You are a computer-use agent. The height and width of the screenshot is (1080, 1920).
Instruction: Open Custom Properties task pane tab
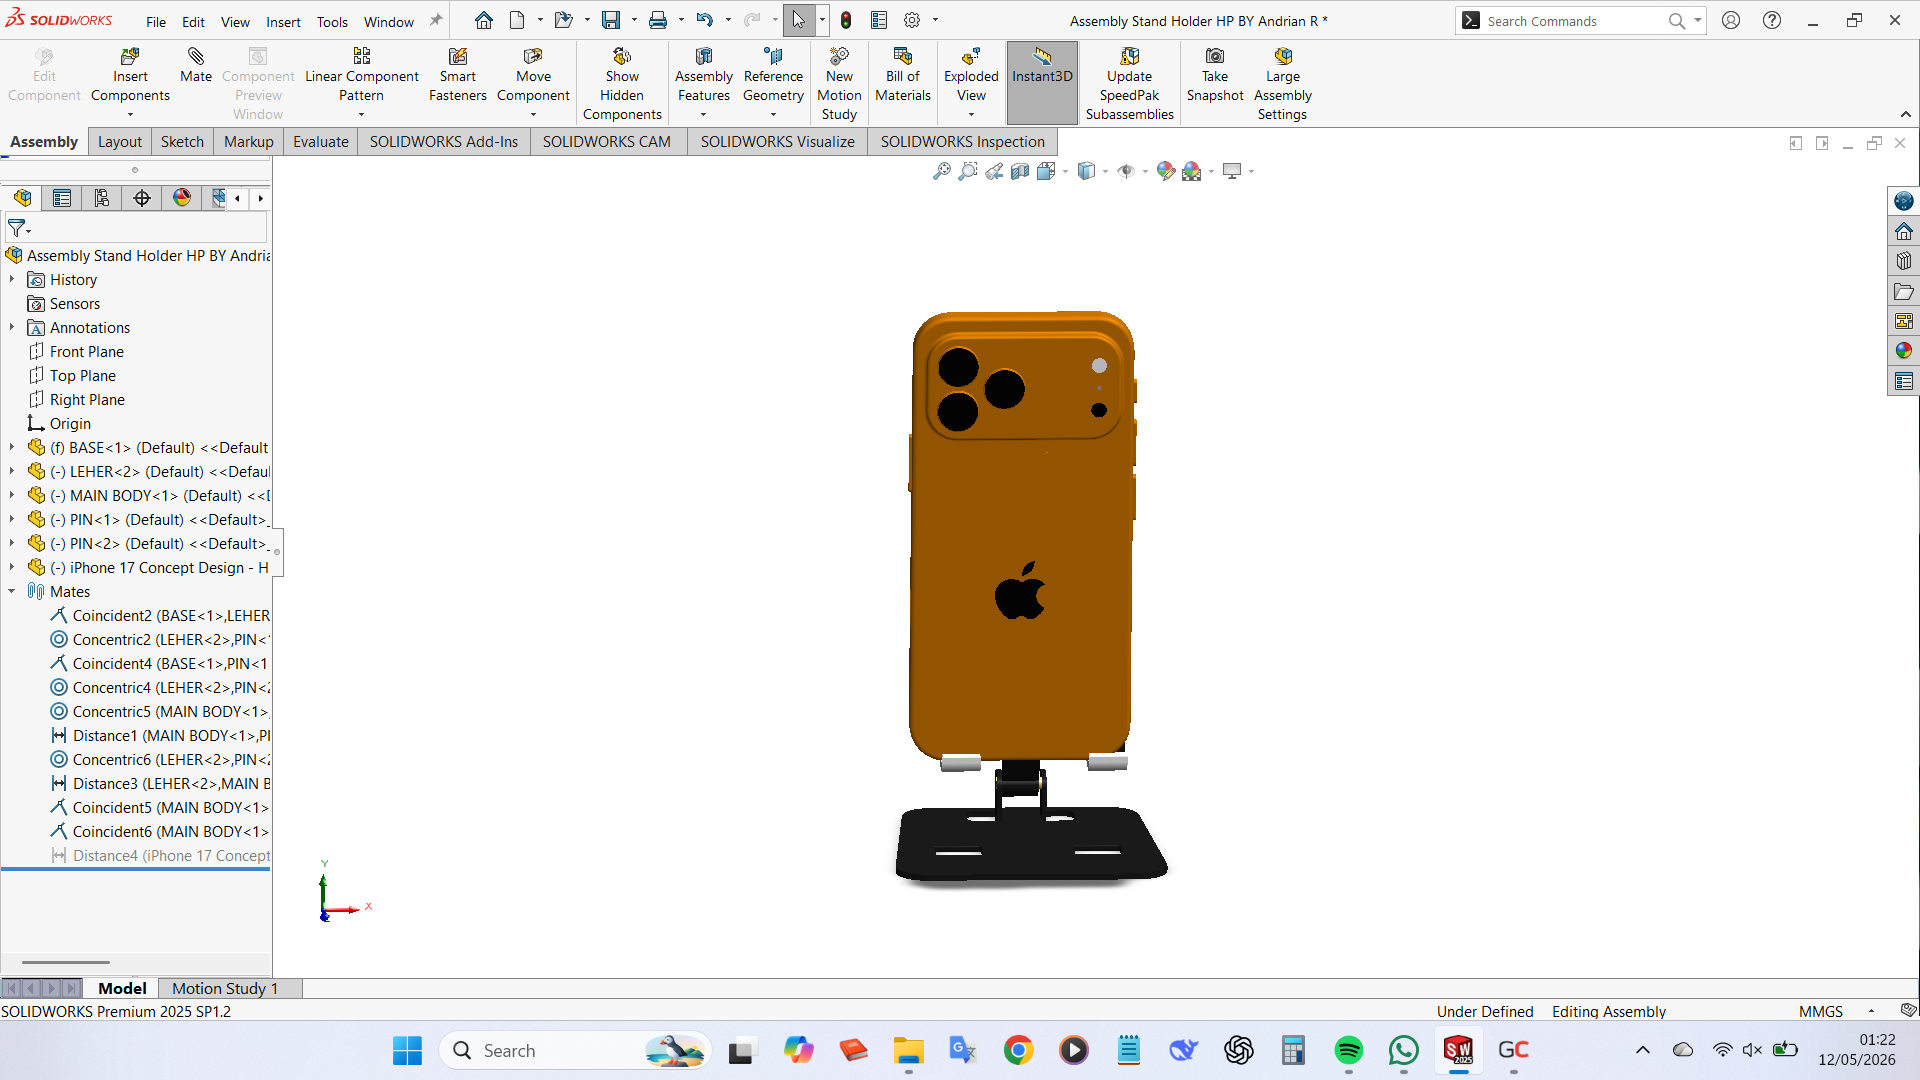(1904, 381)
